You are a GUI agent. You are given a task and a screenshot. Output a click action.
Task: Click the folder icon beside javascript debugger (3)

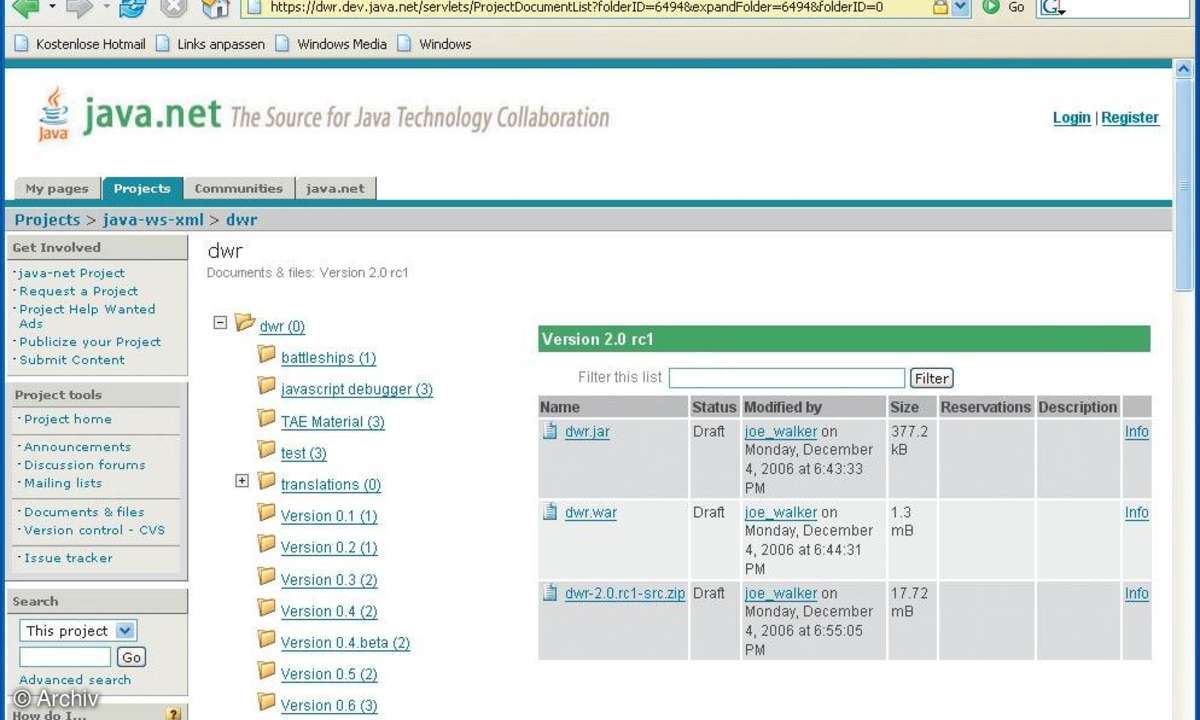266,385
